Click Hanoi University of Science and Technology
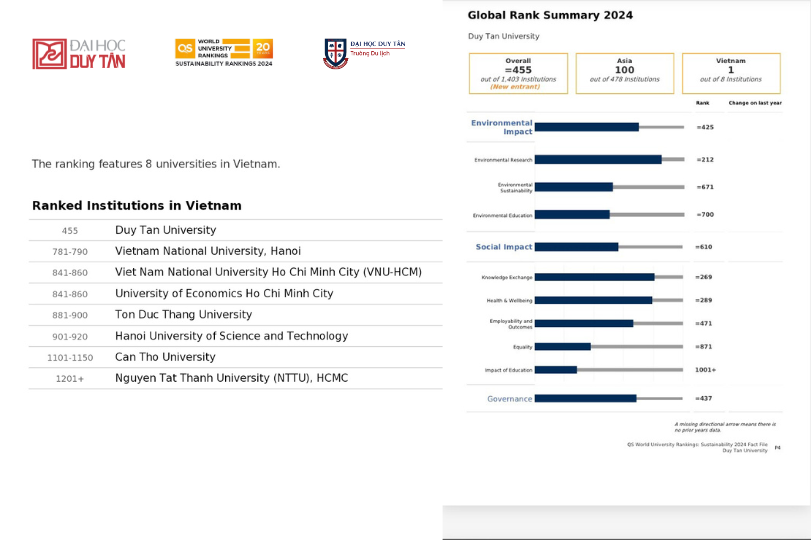The image size is (811, 540). pyautogui.click(x=231, y=336)
